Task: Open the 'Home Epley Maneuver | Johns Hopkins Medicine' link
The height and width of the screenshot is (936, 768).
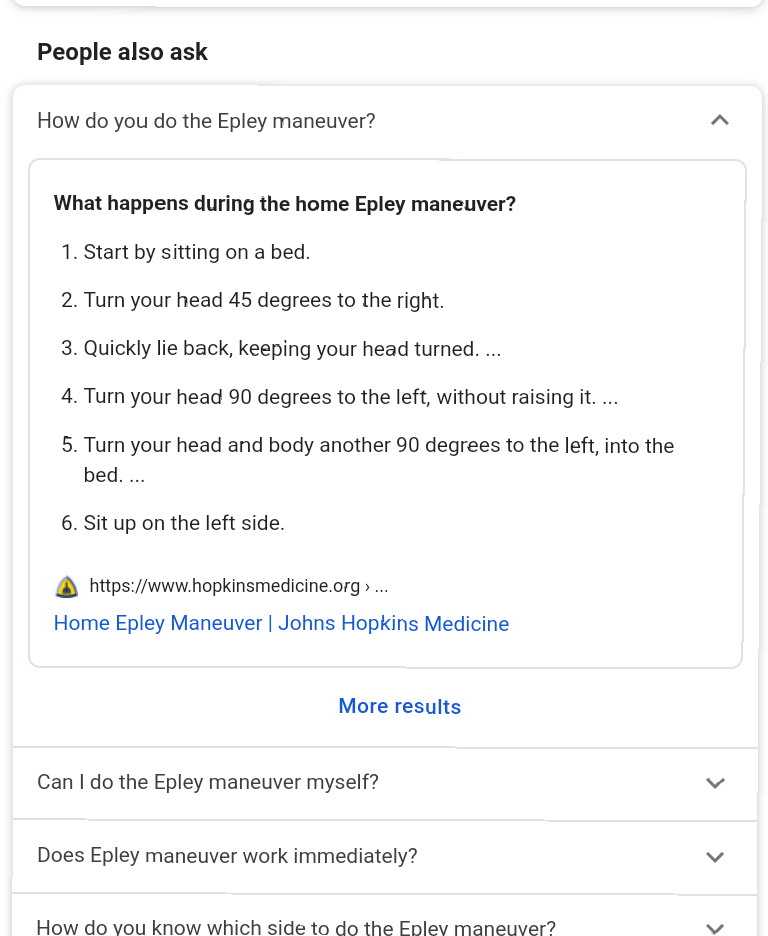Action: [x=281, y=624]
